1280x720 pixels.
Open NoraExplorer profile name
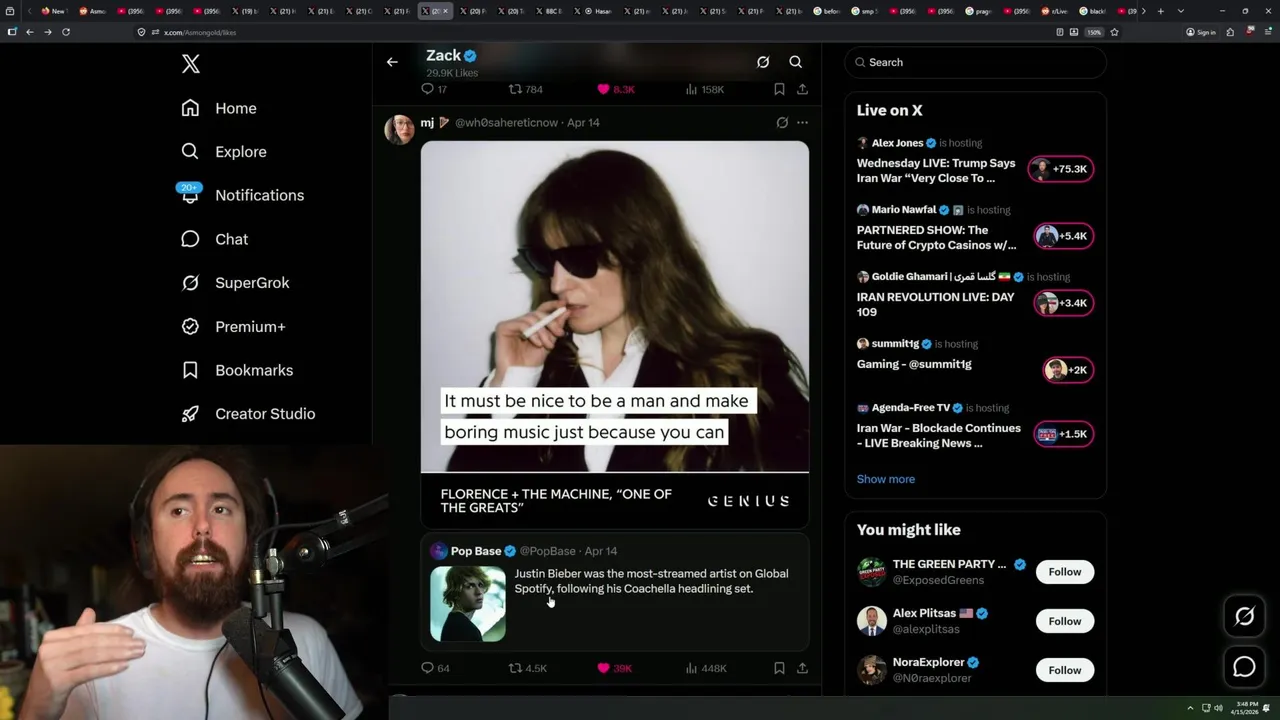(x=928, y=662)
